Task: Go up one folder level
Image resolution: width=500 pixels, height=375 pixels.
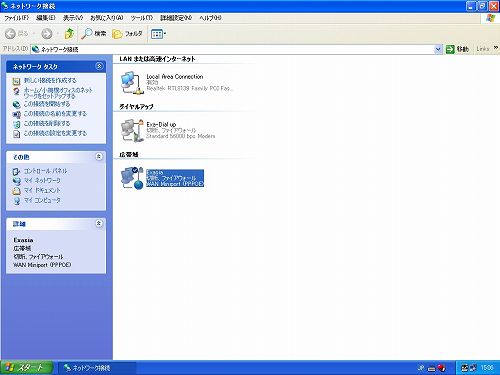Action: 69,33
